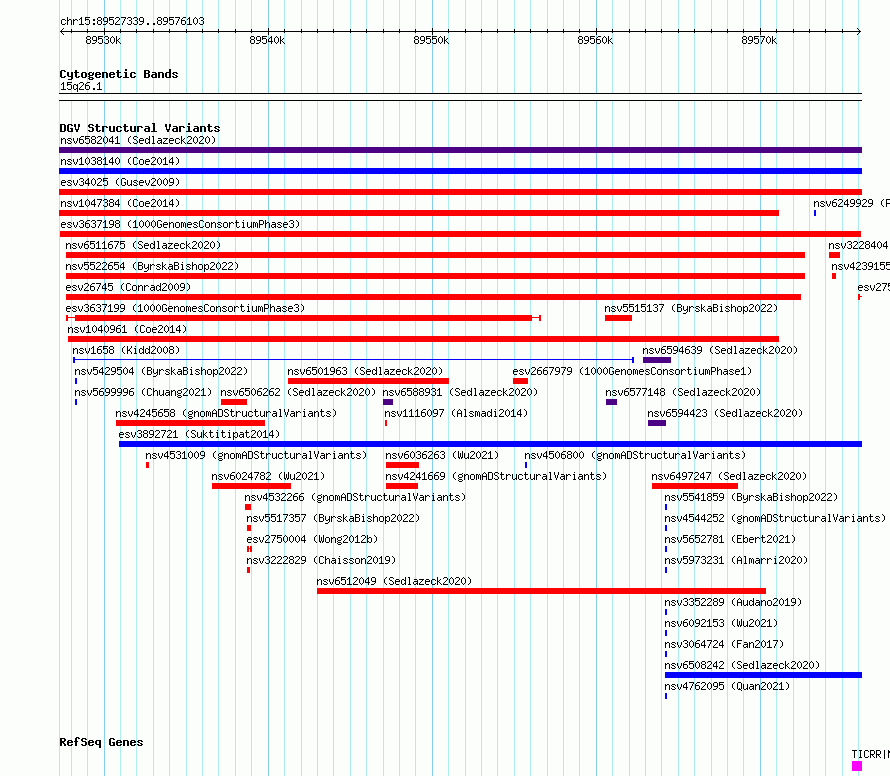Click the nsv1658 (Kidd2008) label
Viewport: 890px width, 776px height.
click(126, 350)
